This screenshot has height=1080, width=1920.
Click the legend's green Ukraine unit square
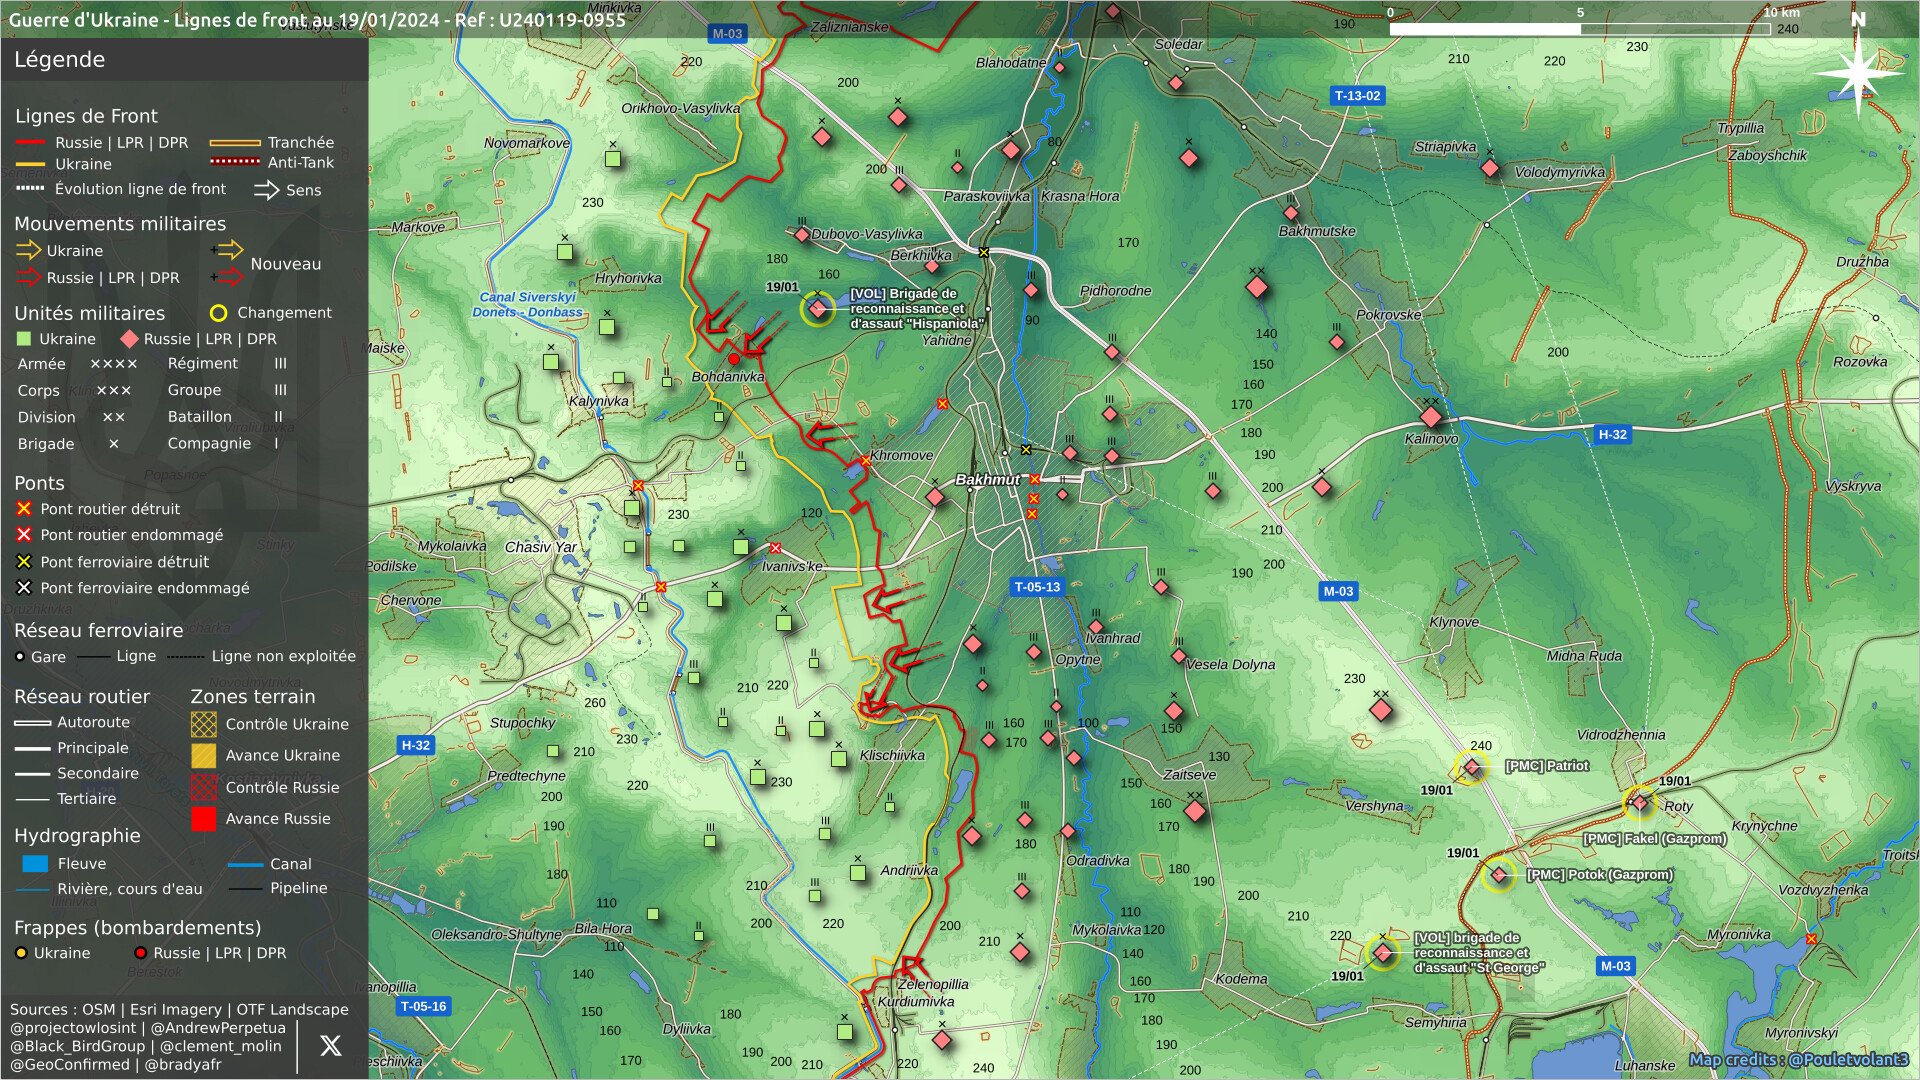(24, 339)
